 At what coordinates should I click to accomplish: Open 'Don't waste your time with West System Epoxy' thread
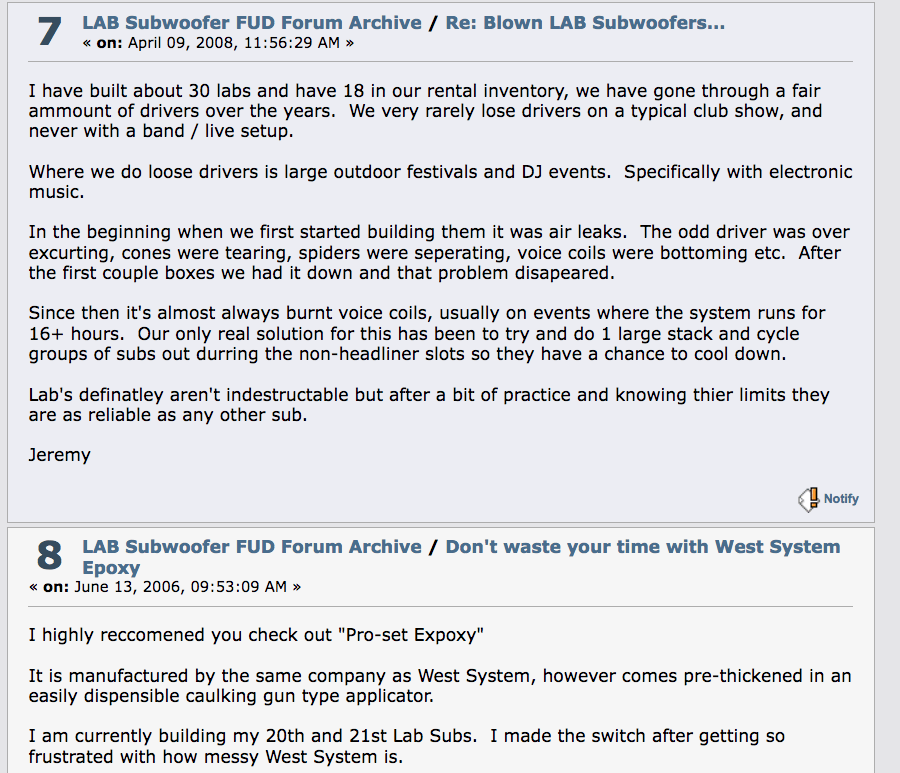point(461,557)
